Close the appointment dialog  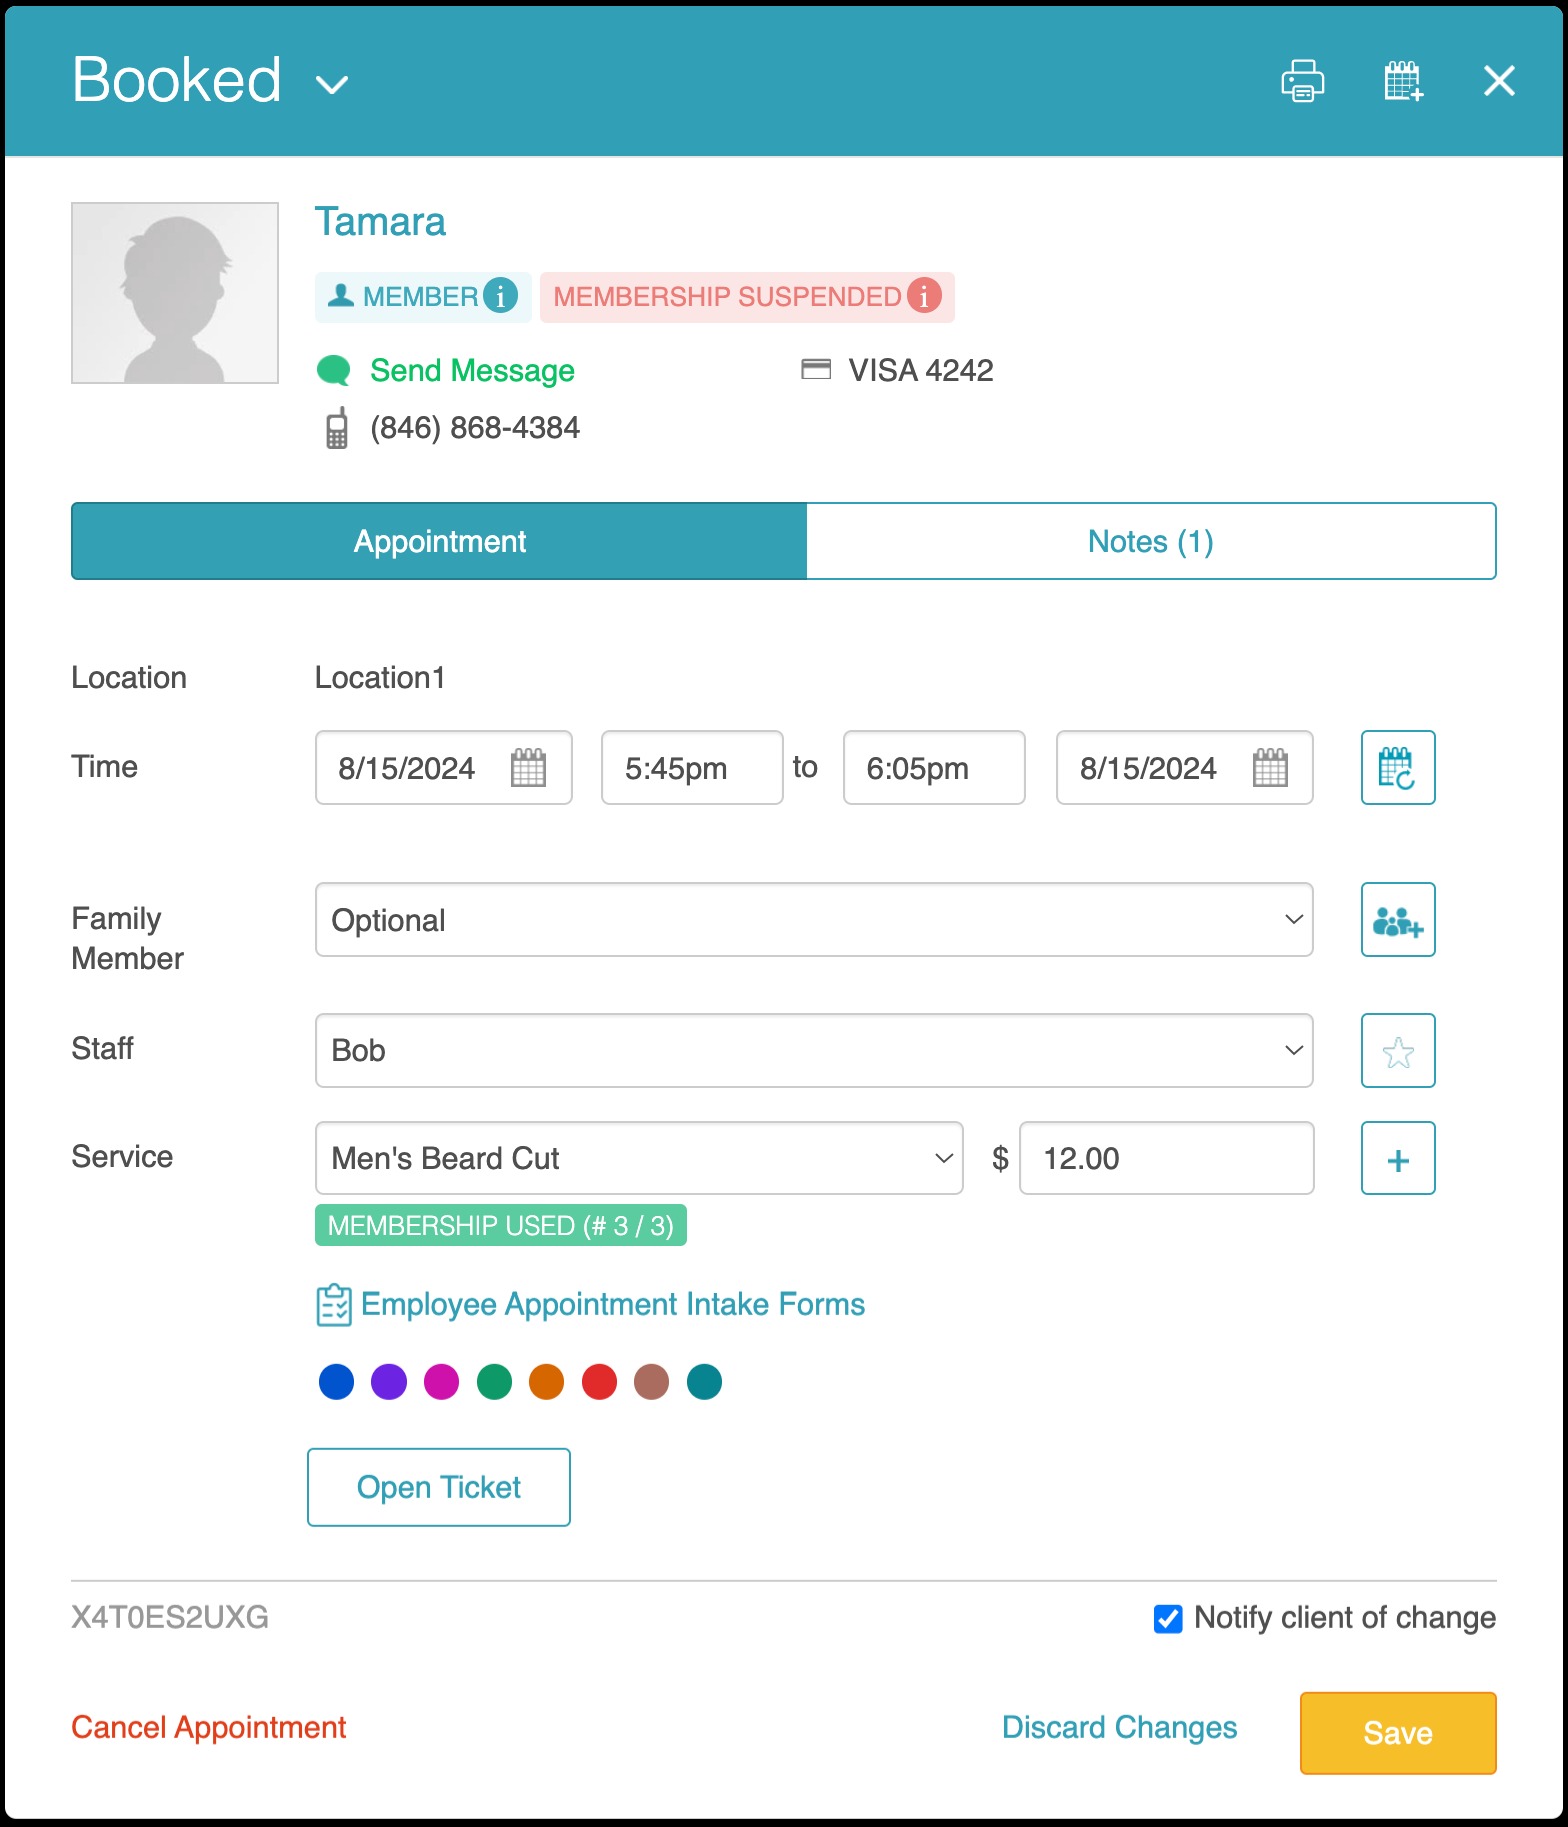coord(1499,81)
